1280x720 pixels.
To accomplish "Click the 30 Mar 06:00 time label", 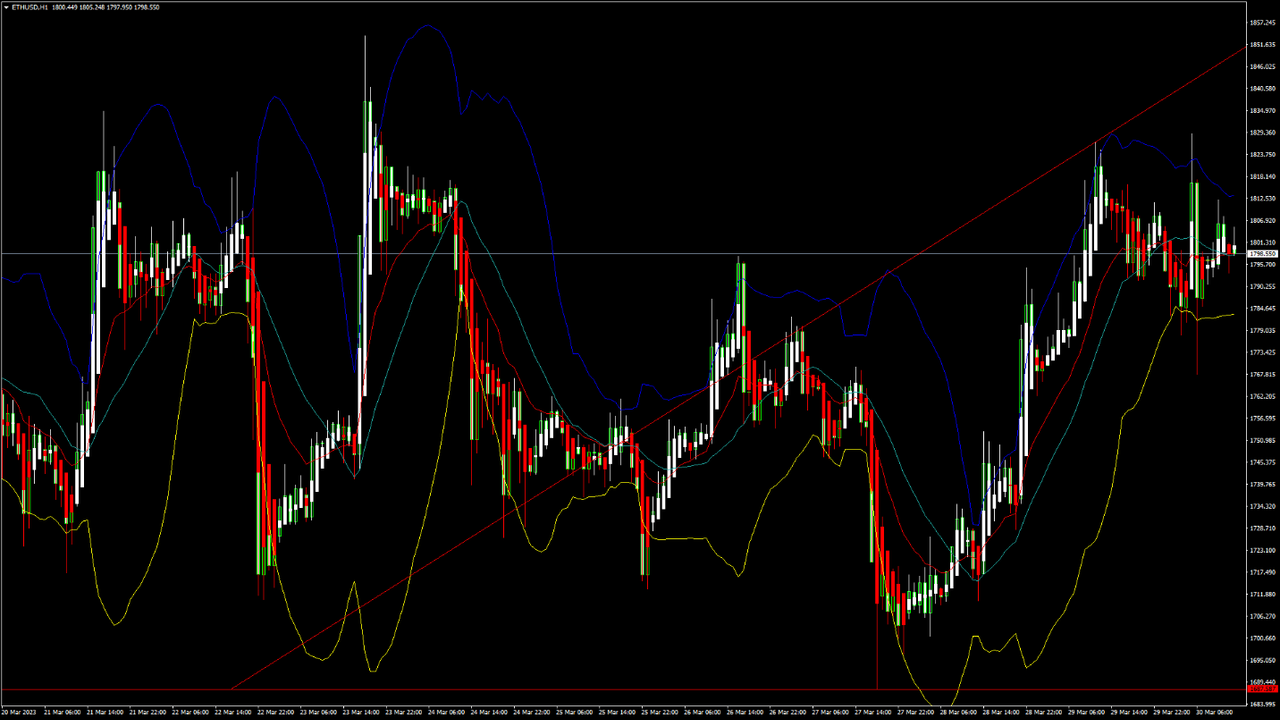I will [1214, 713].
